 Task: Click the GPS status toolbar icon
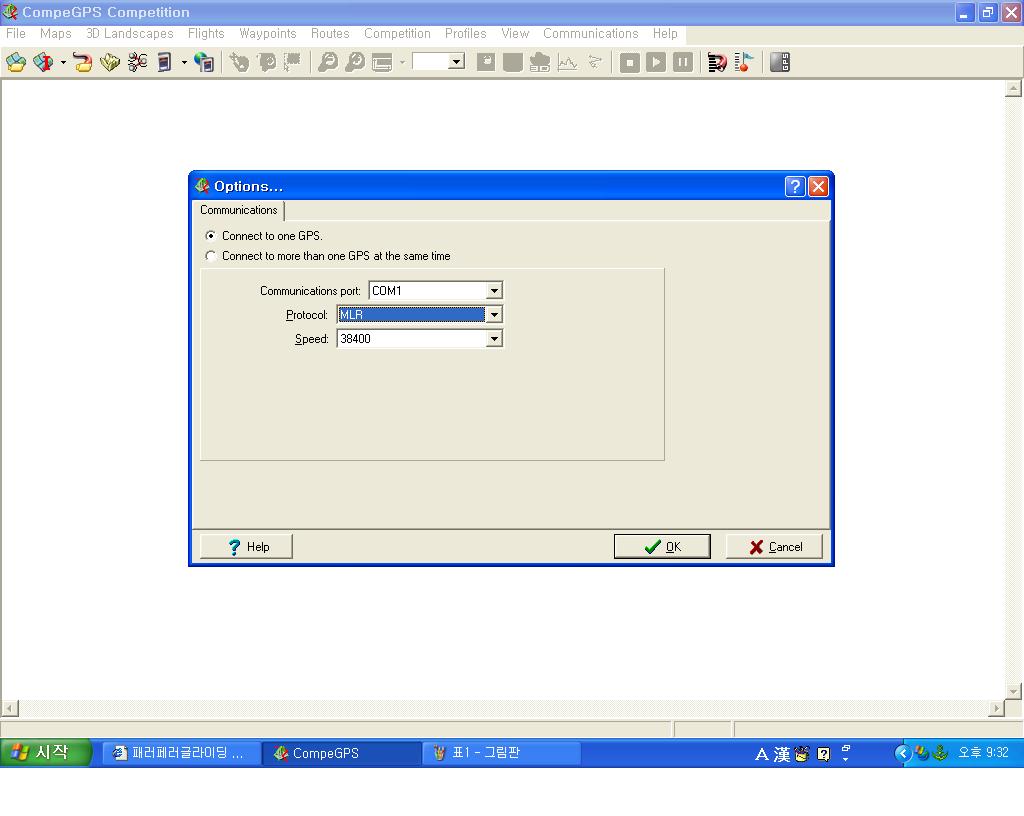(x=780, y=62)
